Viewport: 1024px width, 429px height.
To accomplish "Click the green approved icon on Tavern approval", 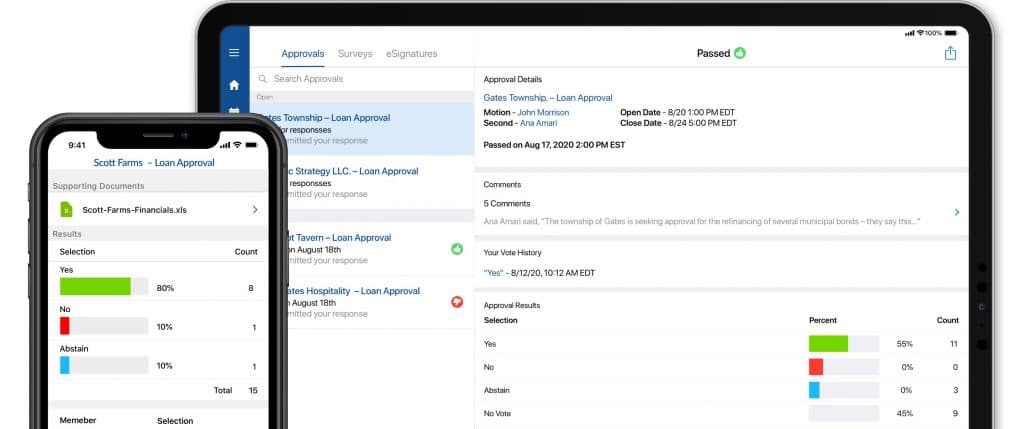I will tap(457, 248).
